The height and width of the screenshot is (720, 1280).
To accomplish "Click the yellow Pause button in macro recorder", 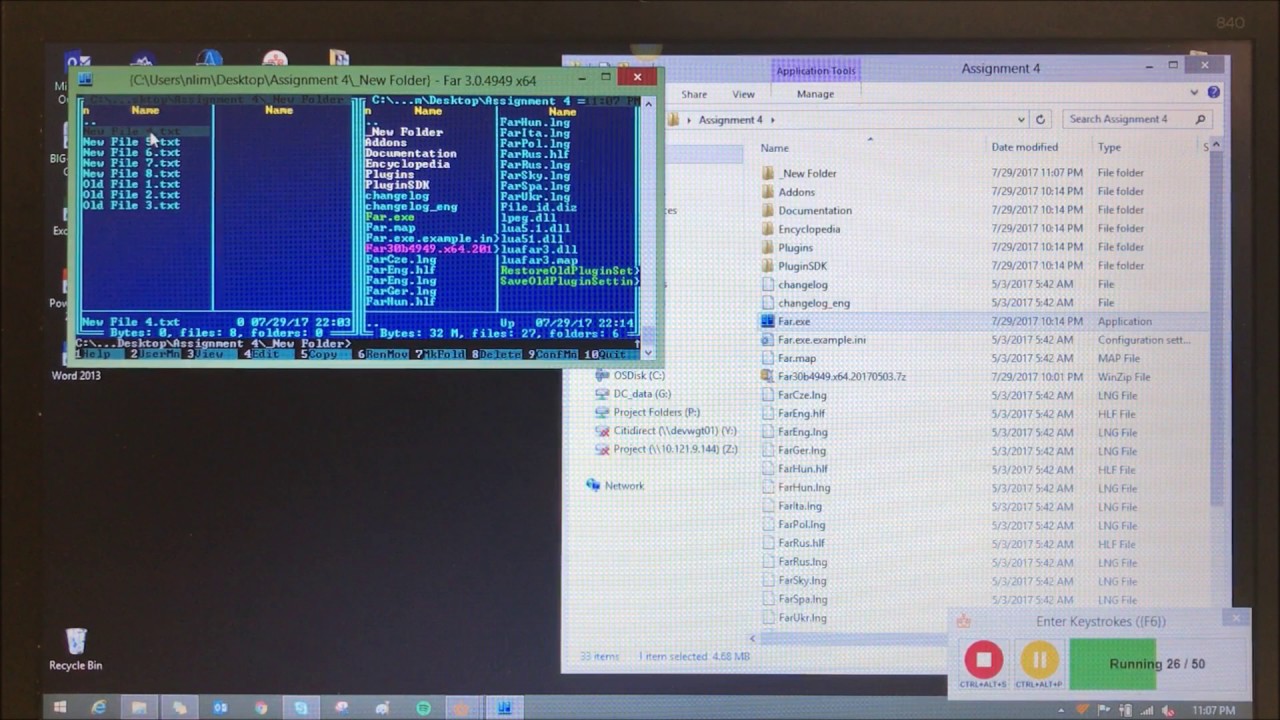I will coord(1039,660).
